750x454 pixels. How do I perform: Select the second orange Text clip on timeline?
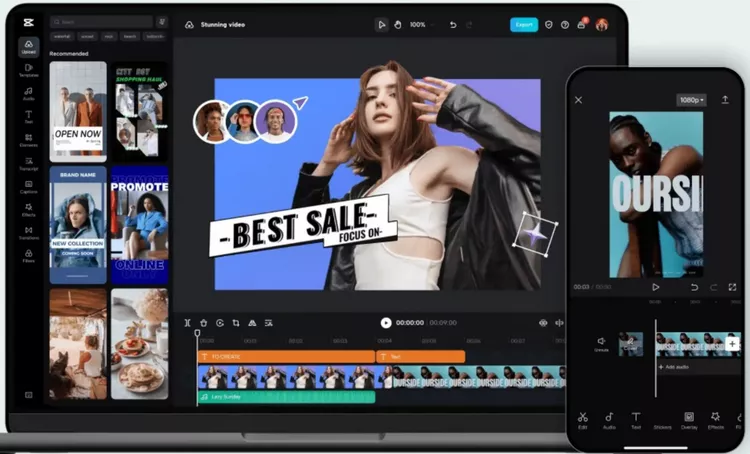420,356
